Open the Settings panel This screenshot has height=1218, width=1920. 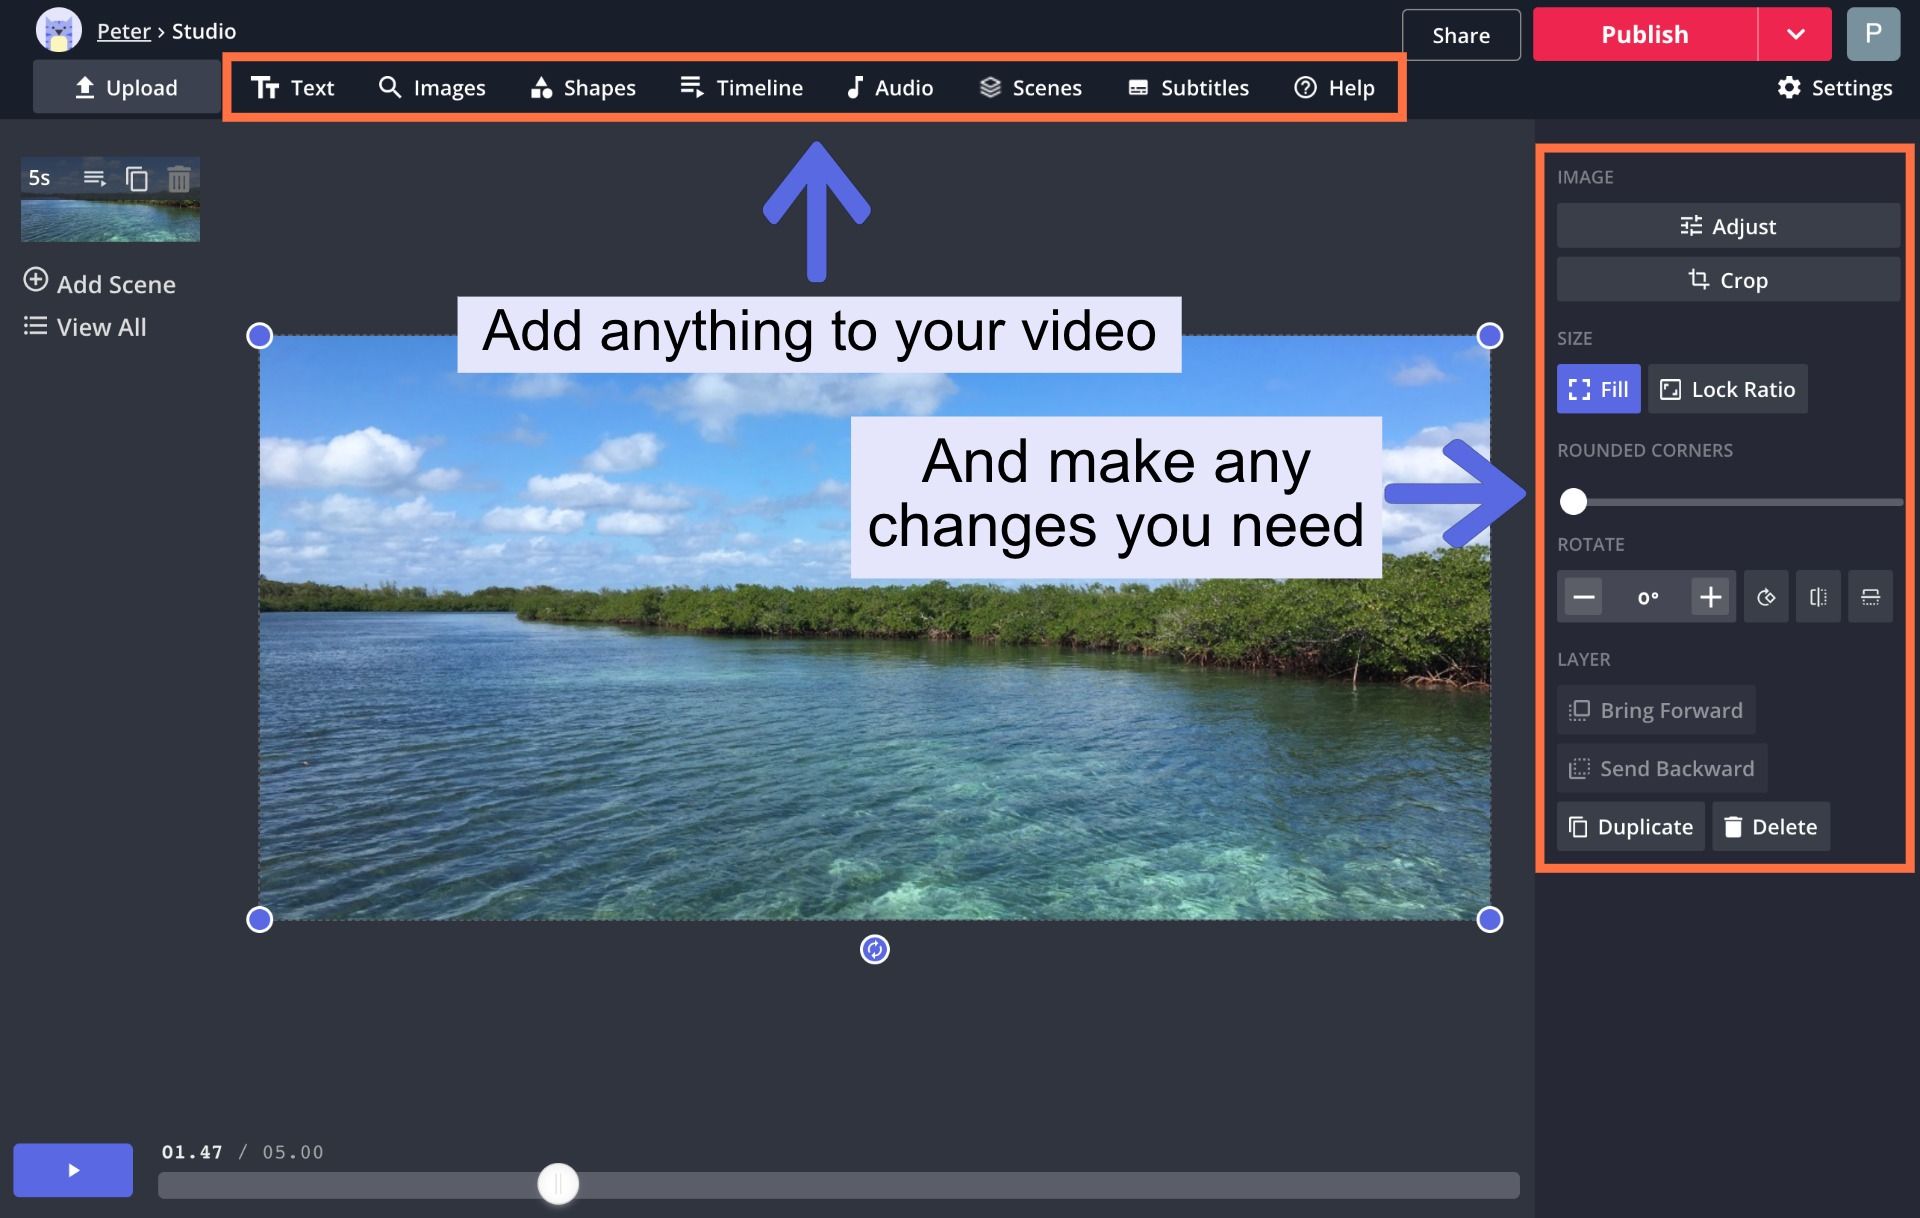pyautogui.click(x=1834, y=88)
